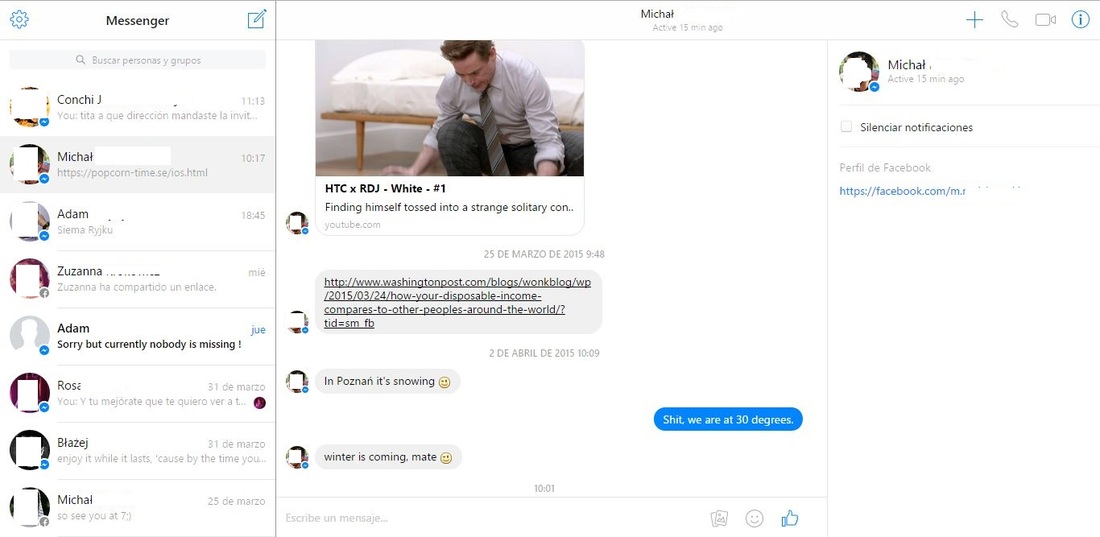Start a voice call with phone icon
Image resolution: width=1100 pixels, height=537 pixels.
coord(1010,20)
